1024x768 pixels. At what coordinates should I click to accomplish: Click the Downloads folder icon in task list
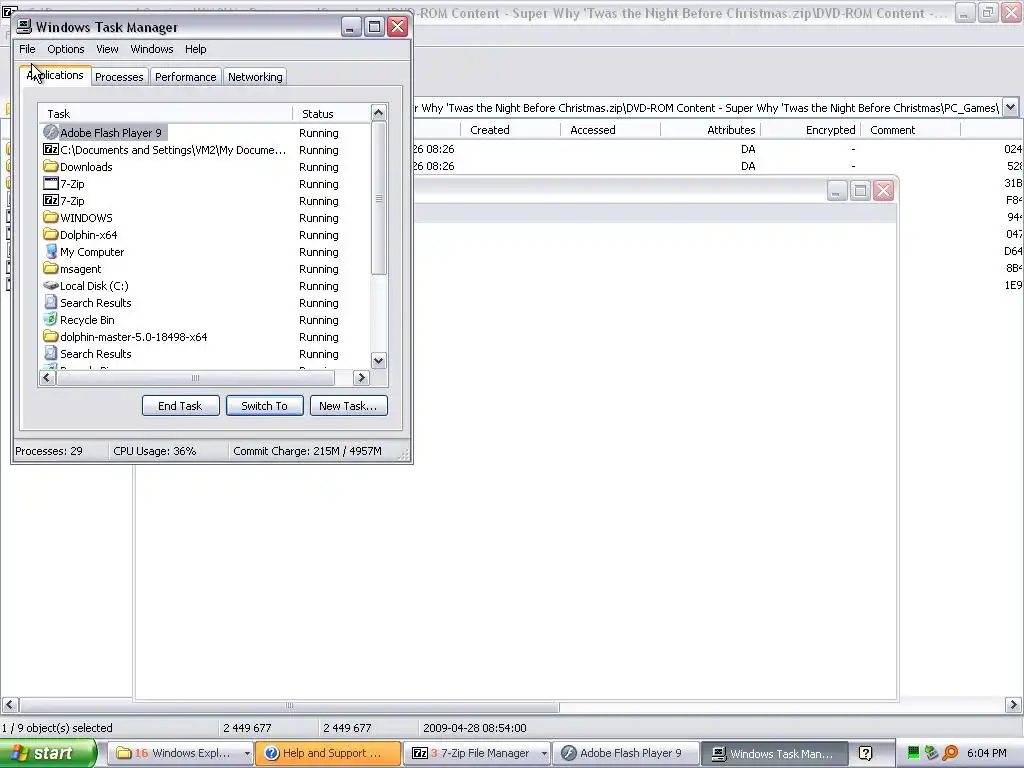pyautogui.click(x=51, y=167)
